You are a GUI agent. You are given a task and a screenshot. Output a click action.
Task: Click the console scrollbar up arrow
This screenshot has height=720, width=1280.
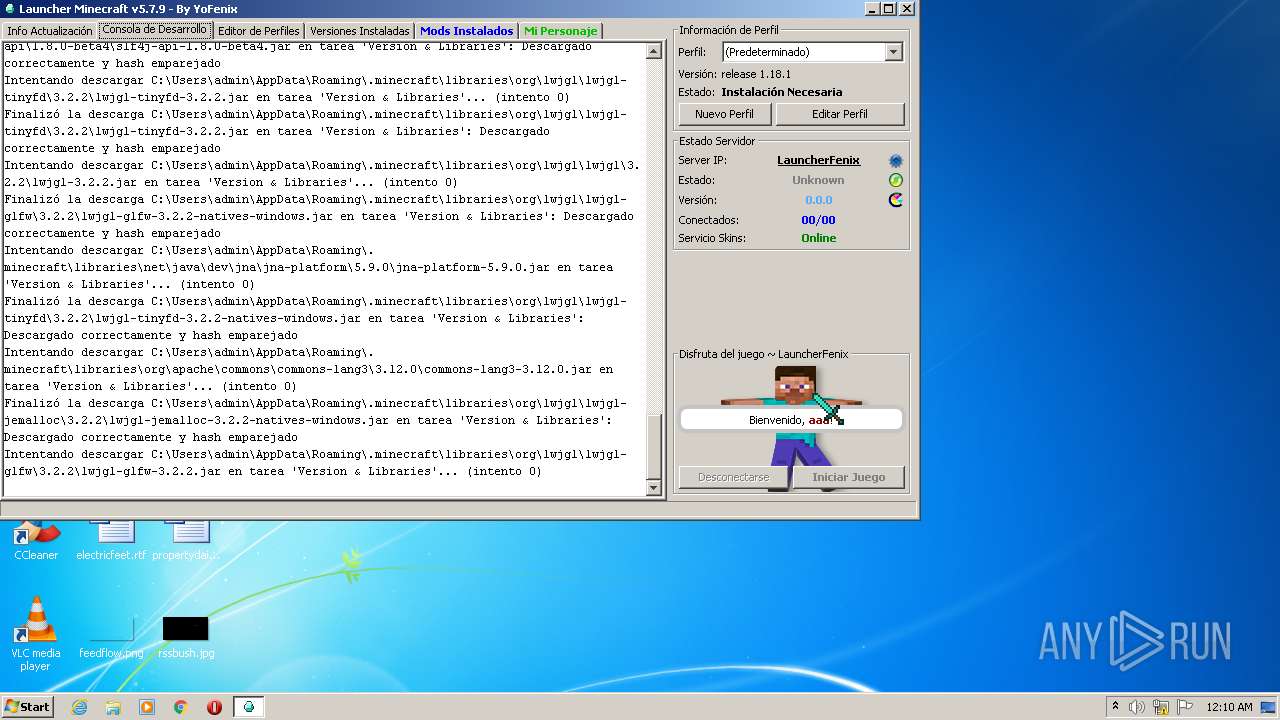point(654,51)
